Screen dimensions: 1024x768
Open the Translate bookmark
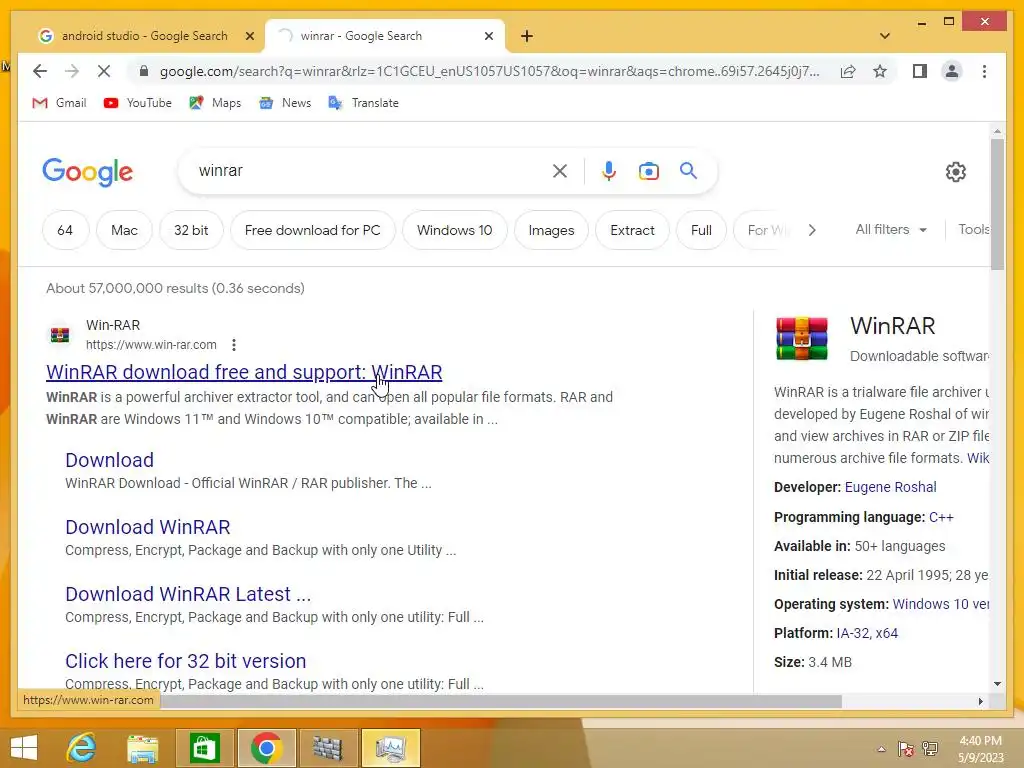[363, 103]
